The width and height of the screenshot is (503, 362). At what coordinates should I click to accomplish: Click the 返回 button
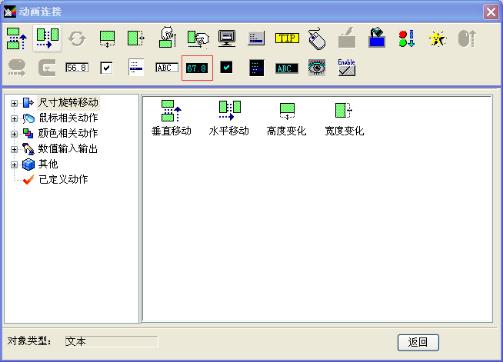[x=418, y=342]
